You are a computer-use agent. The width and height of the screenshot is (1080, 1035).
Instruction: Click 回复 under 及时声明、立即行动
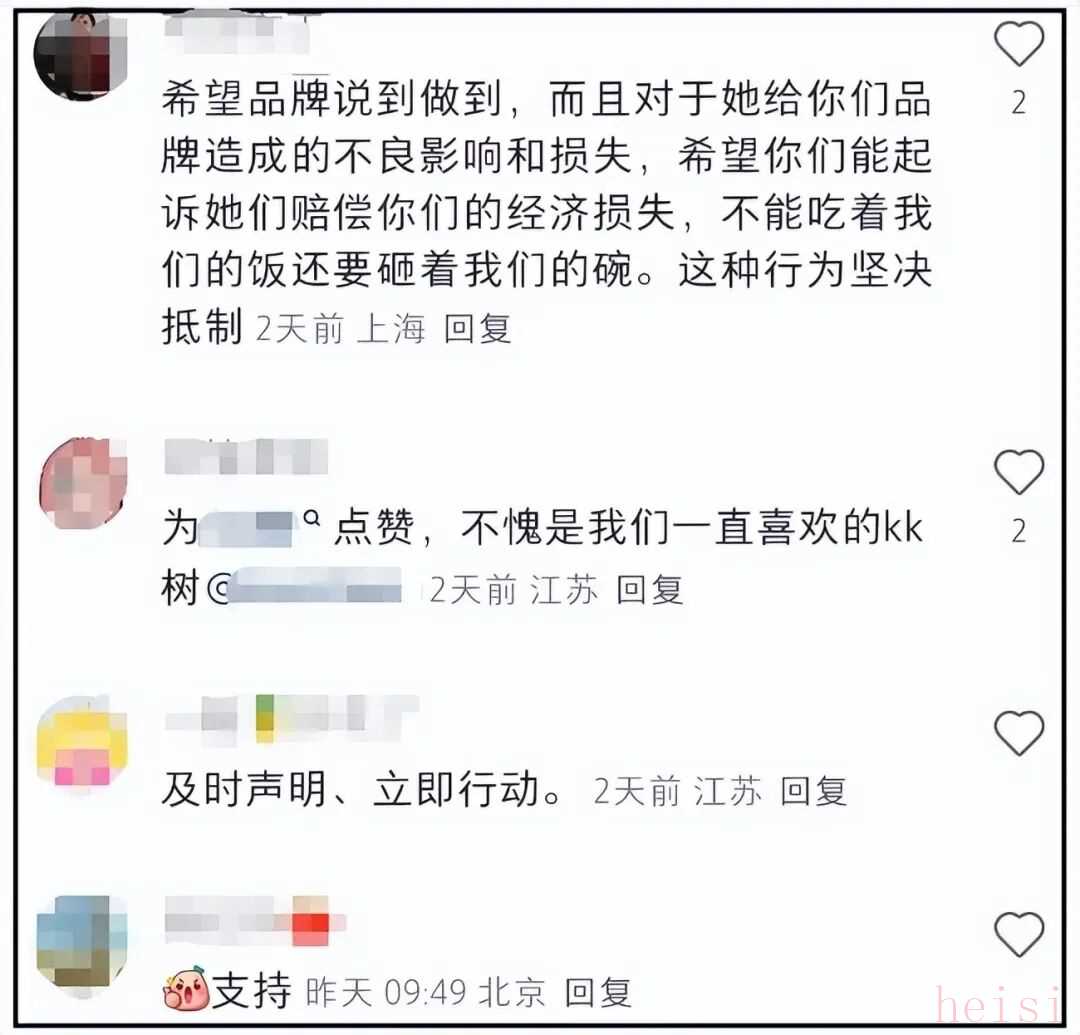coord(813,790)
